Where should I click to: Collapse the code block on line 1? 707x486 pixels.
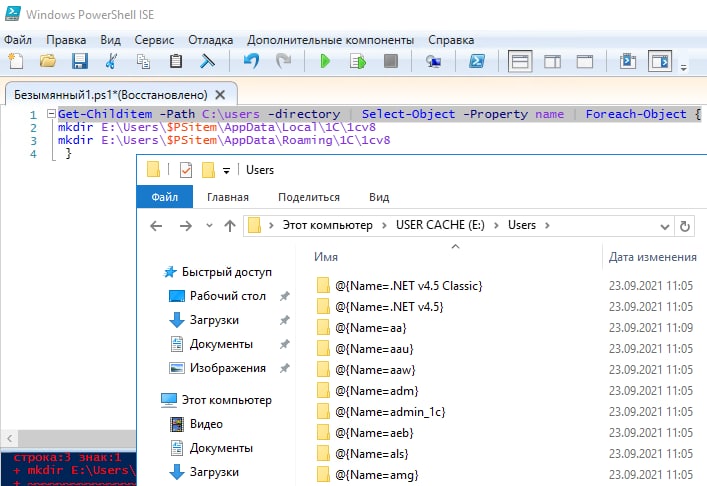[x=51, y=114]
